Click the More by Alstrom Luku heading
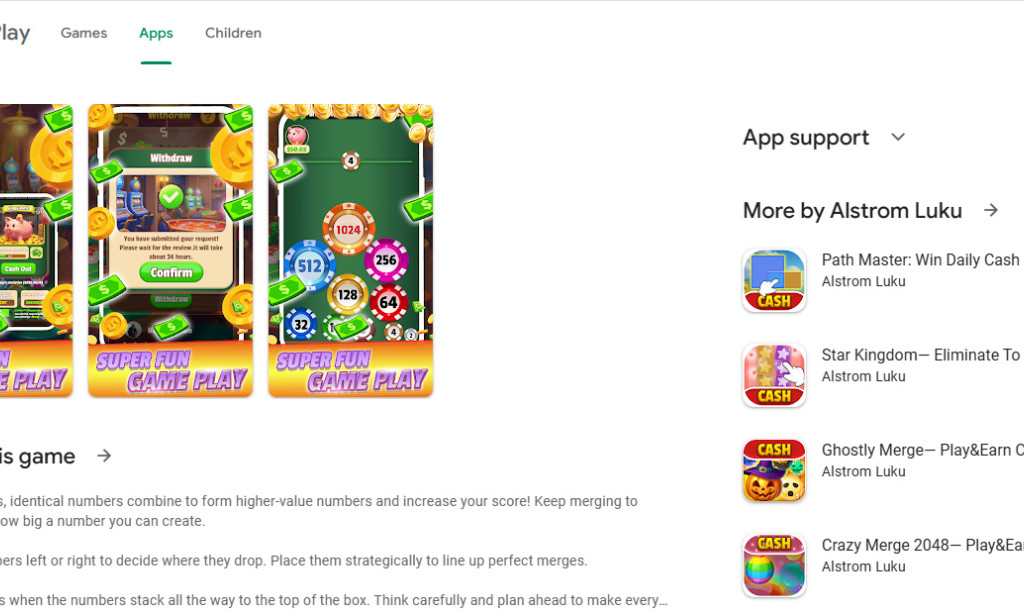Viewport: 1024px width, 615px height. pyautogui.click(x=852, y=210)
